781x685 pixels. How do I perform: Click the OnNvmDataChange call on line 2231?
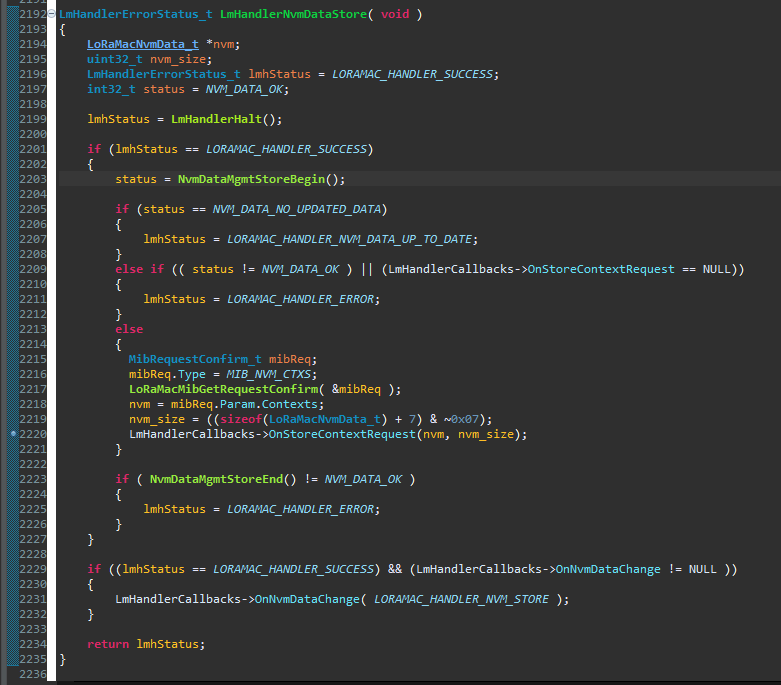[x=307, y=599]
